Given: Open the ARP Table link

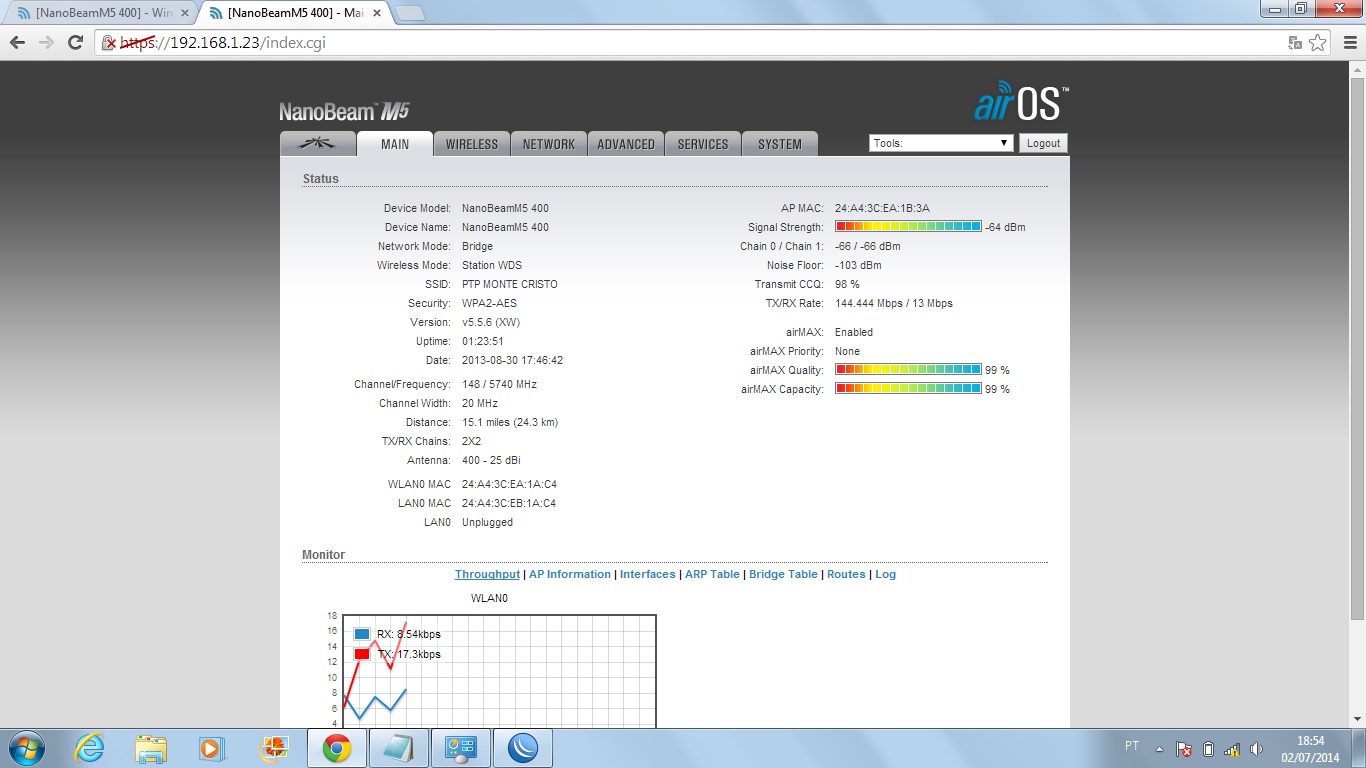Looking at the screenshot, I should coord(712,574).
